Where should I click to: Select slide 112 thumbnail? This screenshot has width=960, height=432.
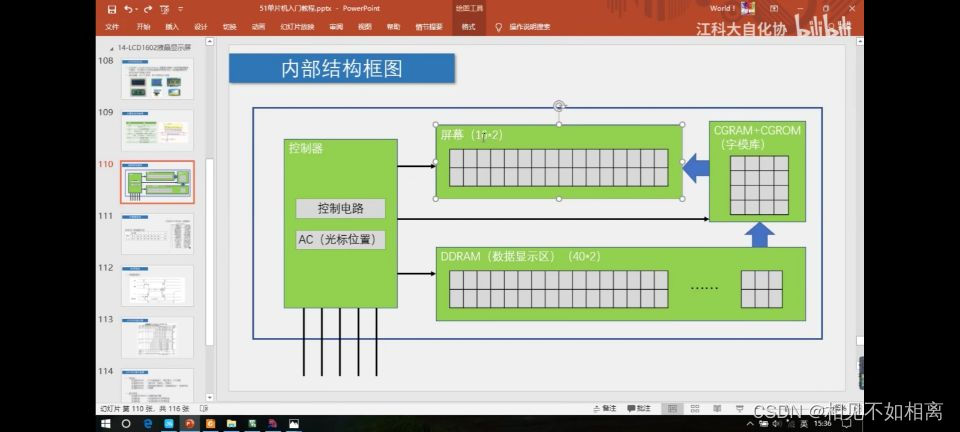click(x=157, y=285)
